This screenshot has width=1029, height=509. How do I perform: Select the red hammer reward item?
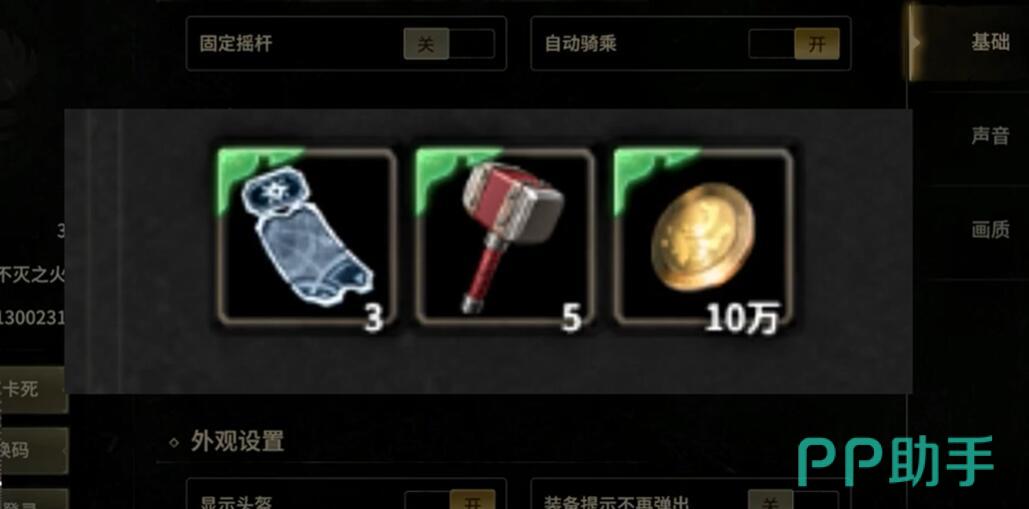(505, 237)
